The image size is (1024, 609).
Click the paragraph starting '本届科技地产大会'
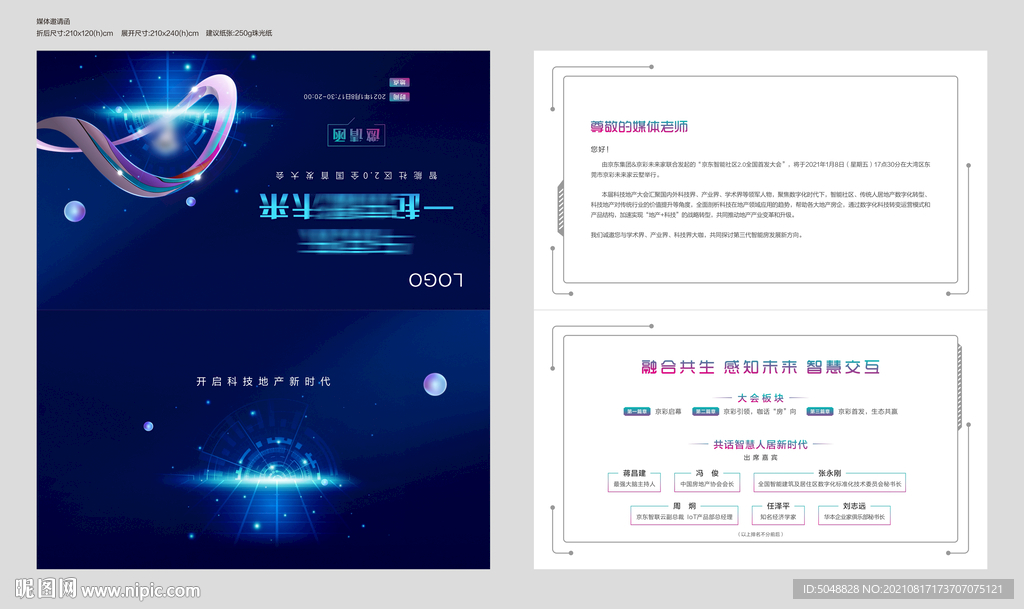click(x=760, y=204)
